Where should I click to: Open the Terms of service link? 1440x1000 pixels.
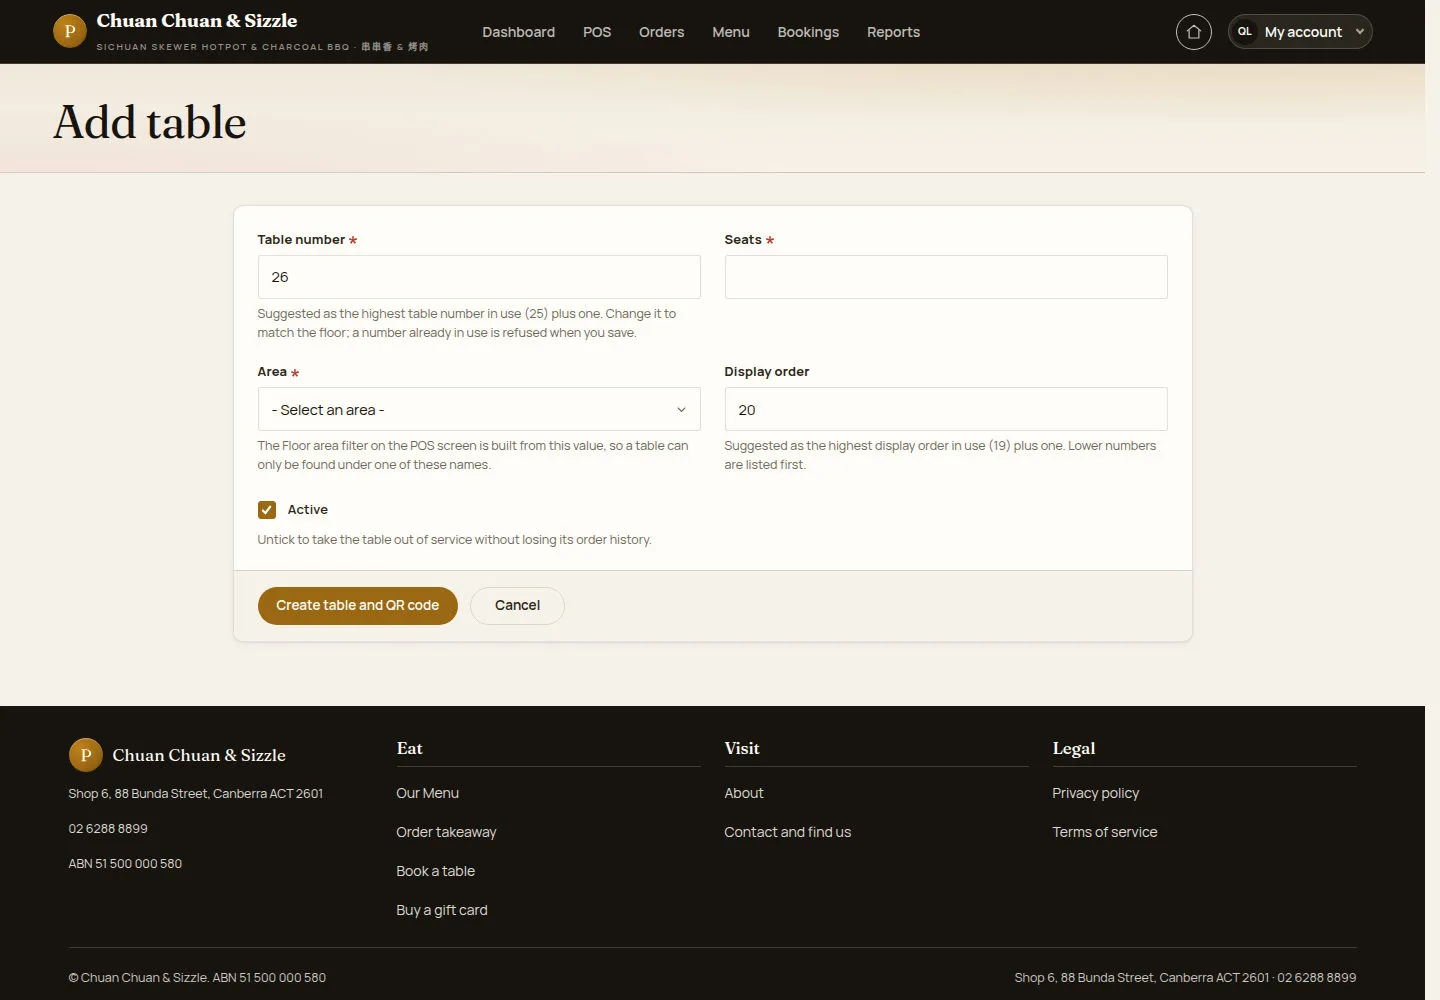click(1104, 832)
